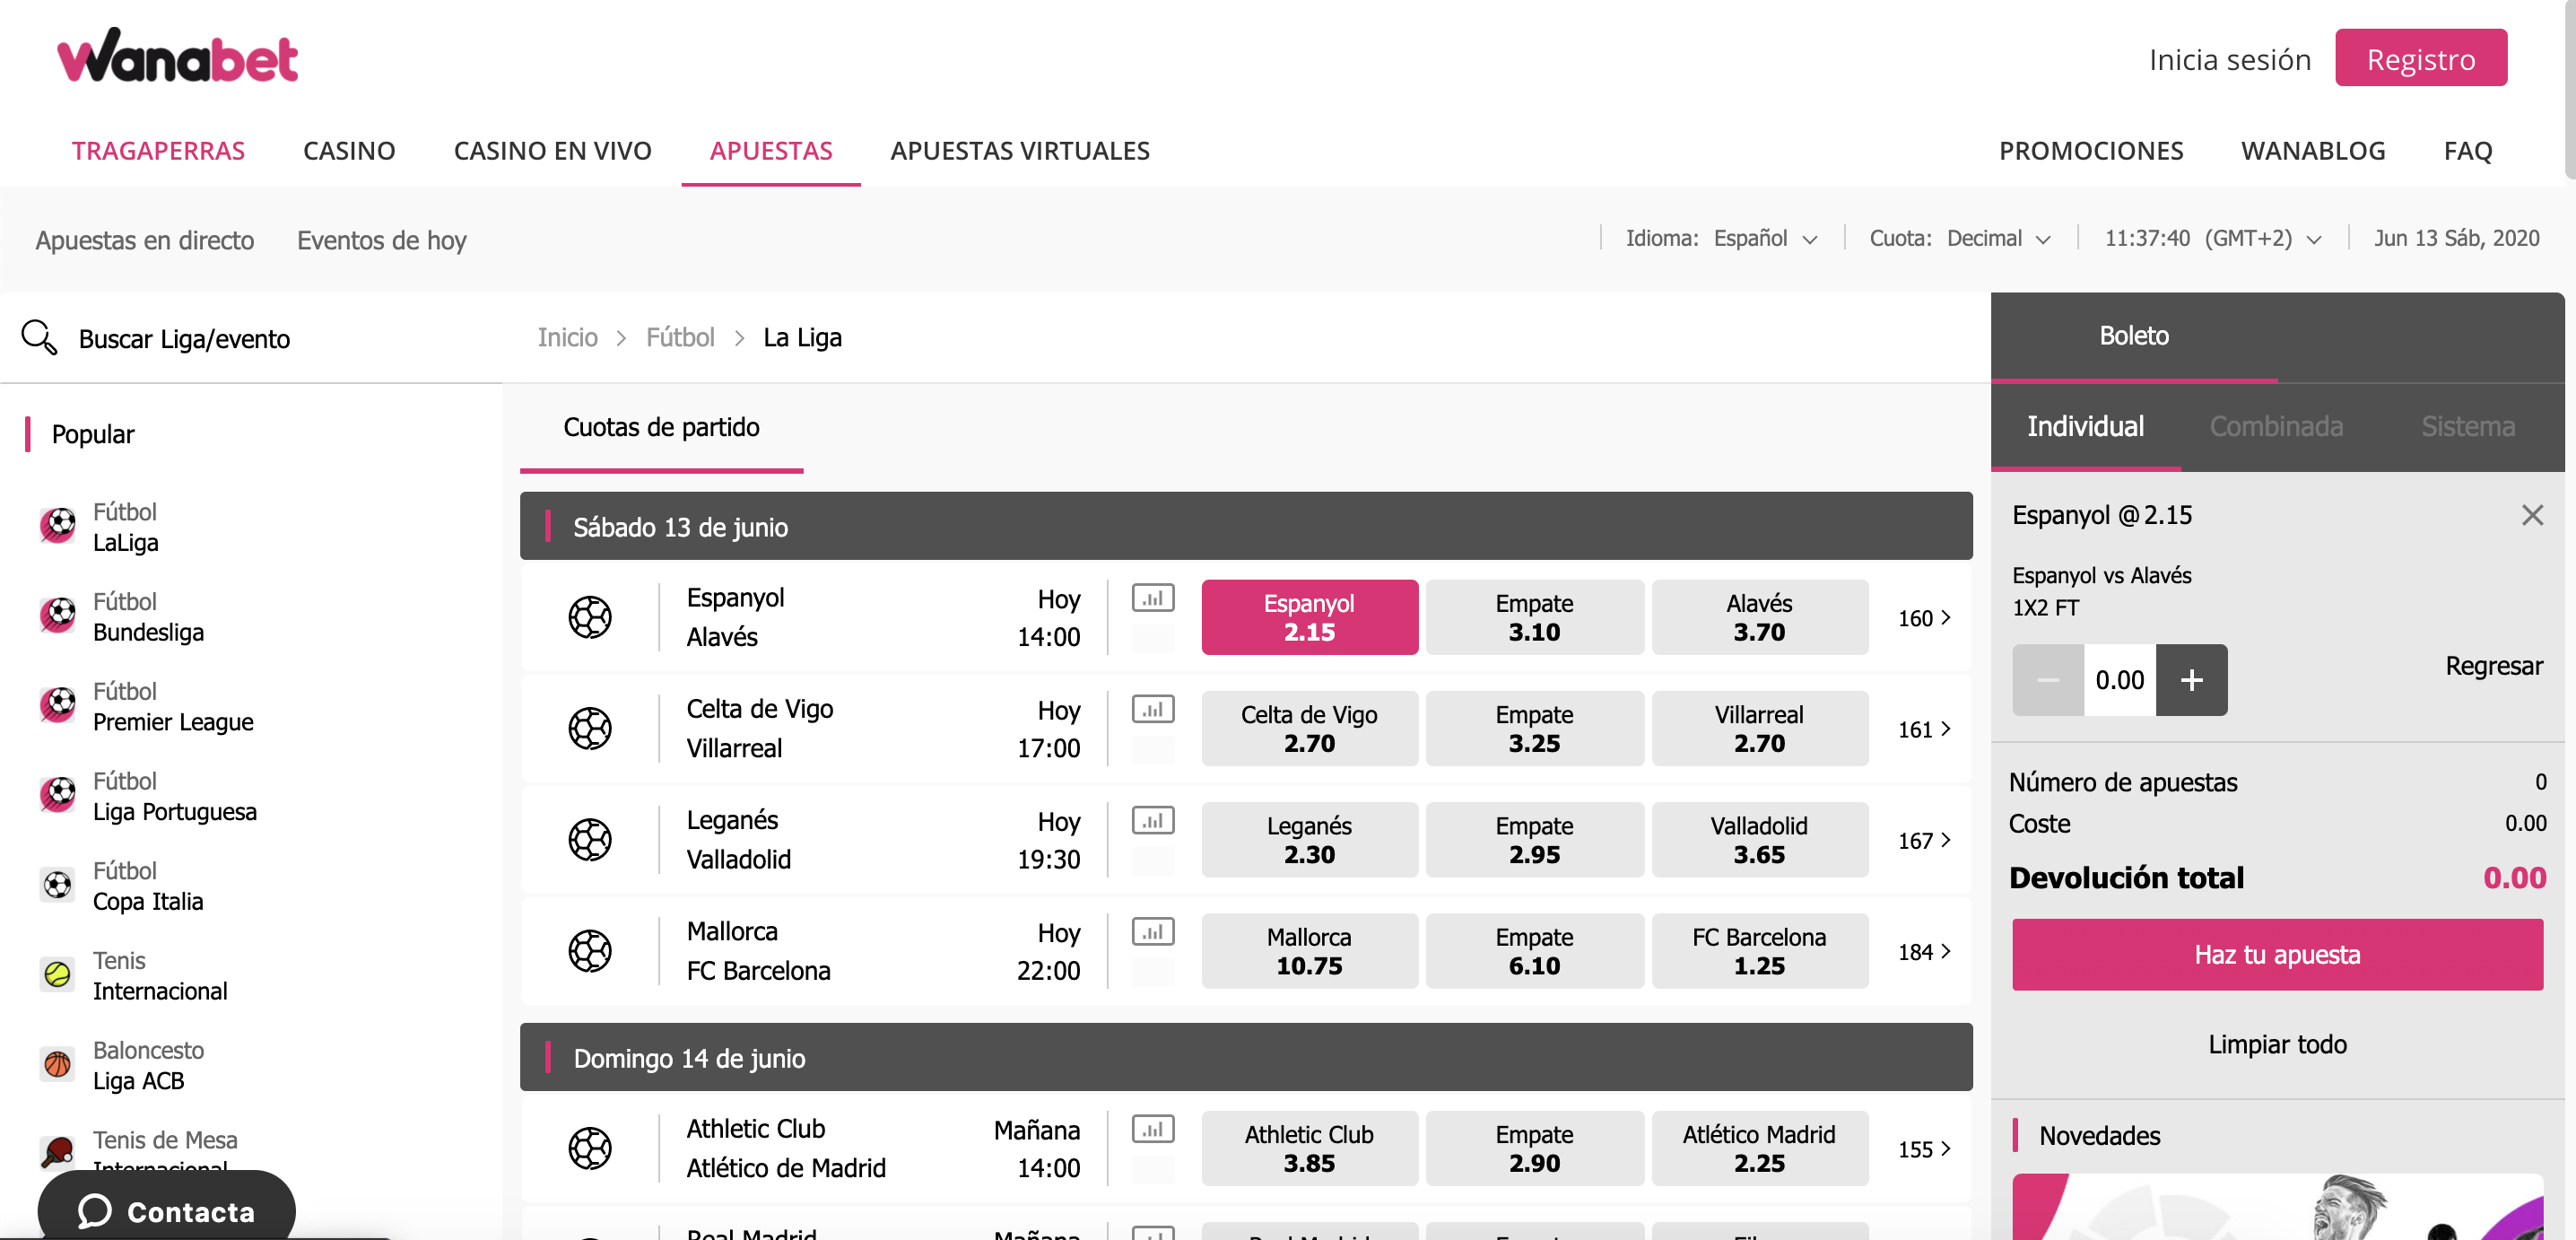Select Villarreal 2.70 odds
Image resolution: width=2576 pixels, height=1240 pixels.
[1759, 728]
